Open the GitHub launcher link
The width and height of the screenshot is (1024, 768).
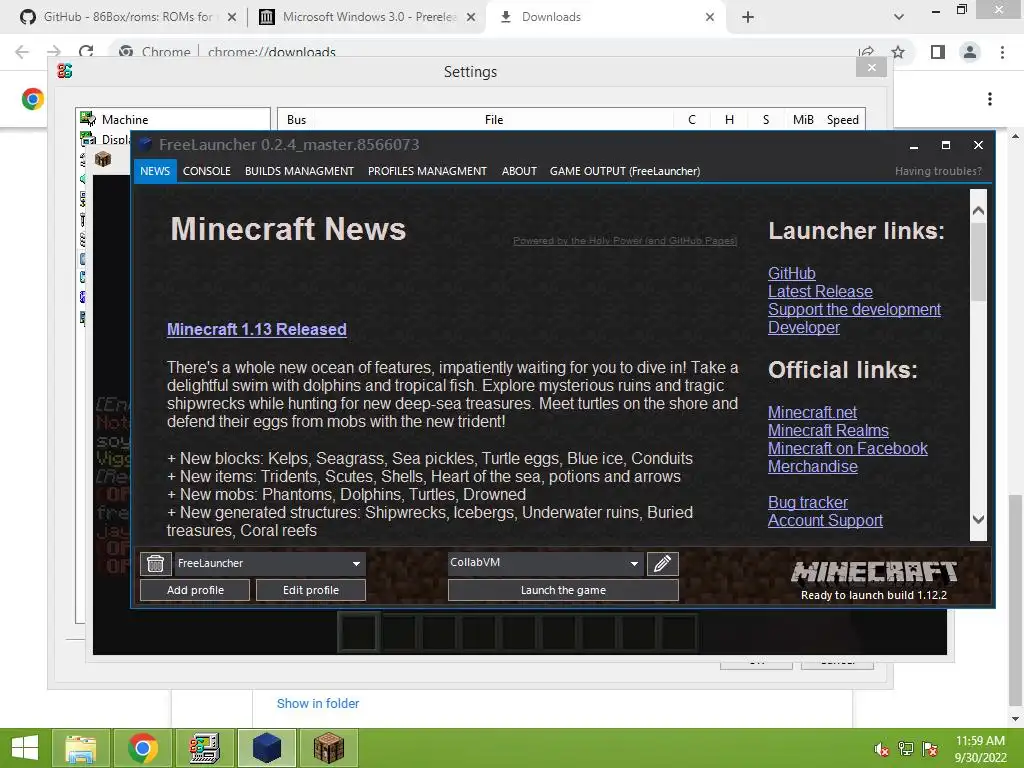point(792,273)
